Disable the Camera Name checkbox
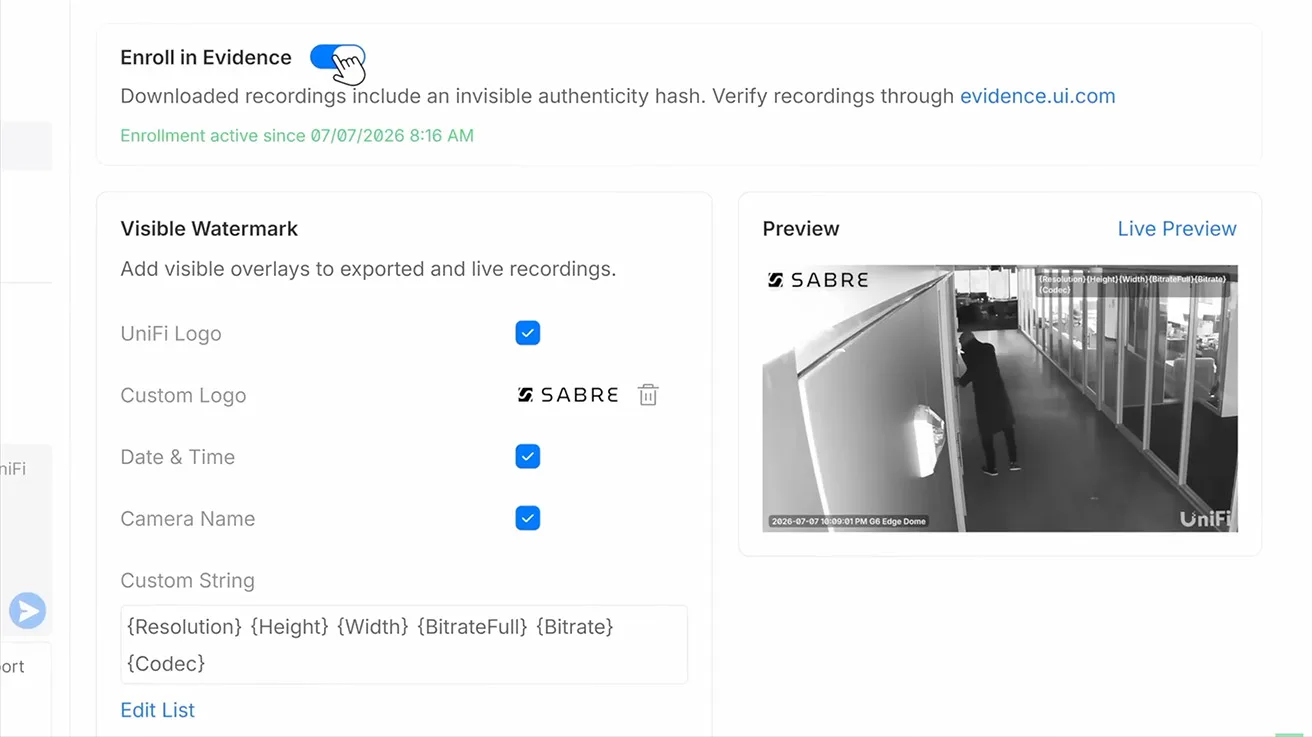 [x=528, y=518]
